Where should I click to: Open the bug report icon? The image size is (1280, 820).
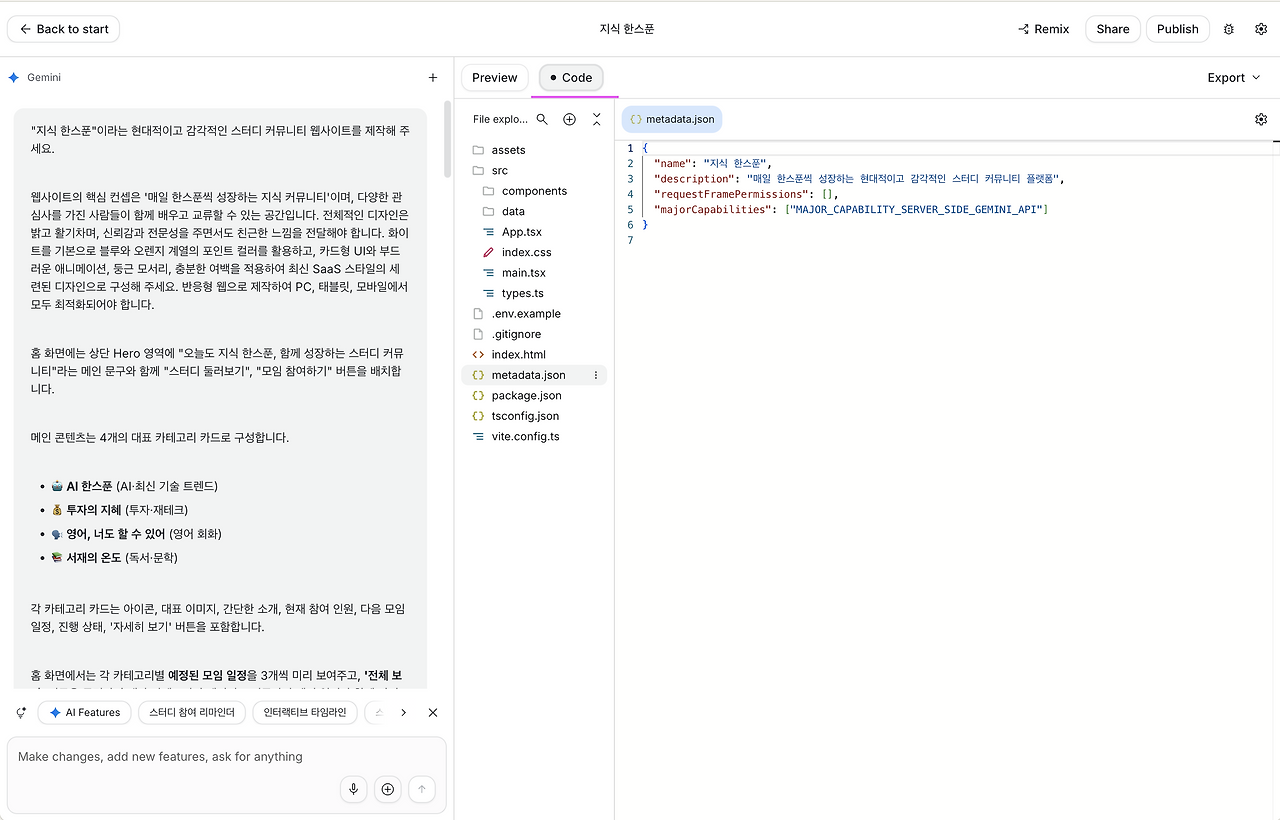(x=1229, y=29)
